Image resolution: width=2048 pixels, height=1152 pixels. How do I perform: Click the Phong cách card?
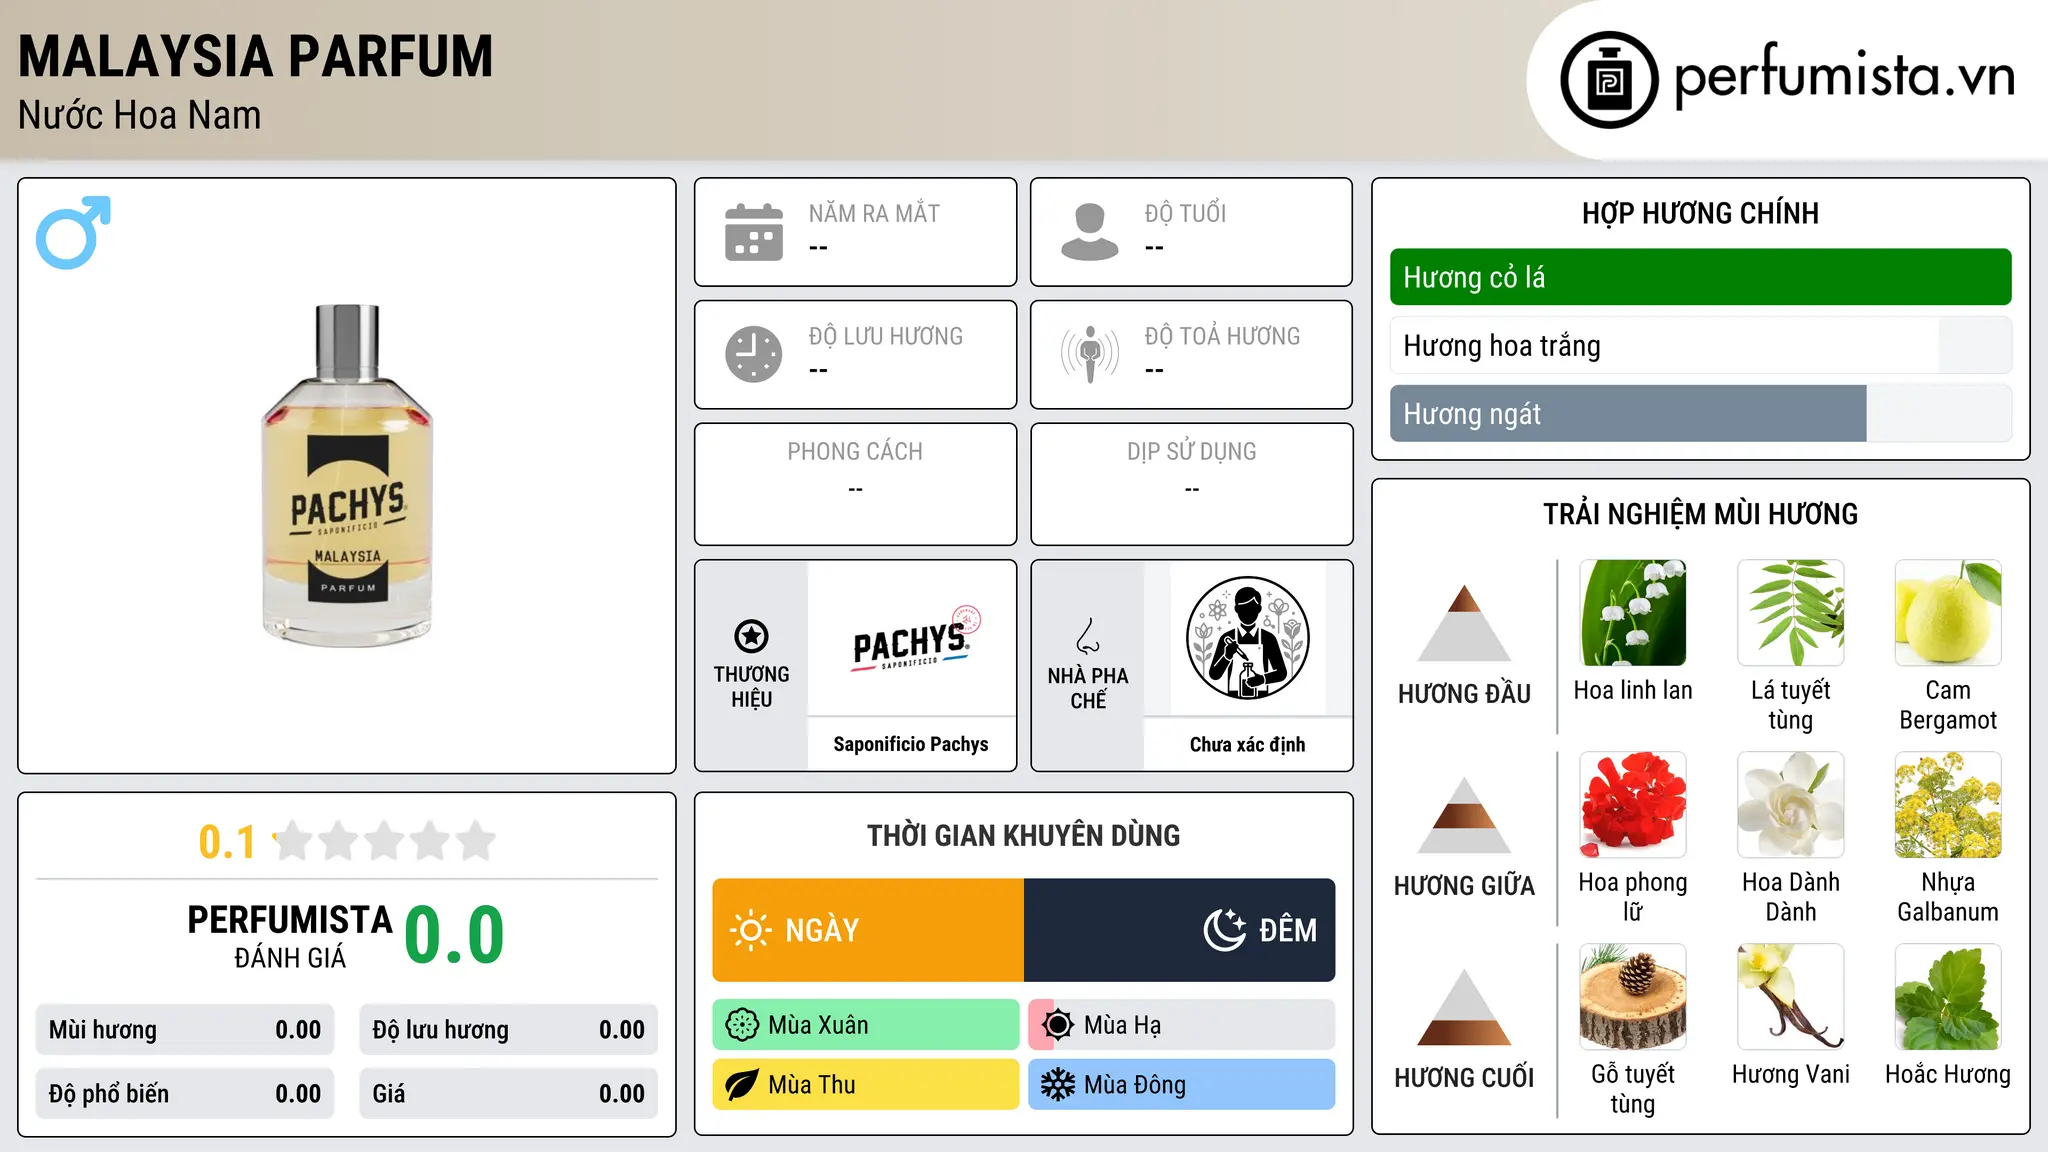coord(856,484)
